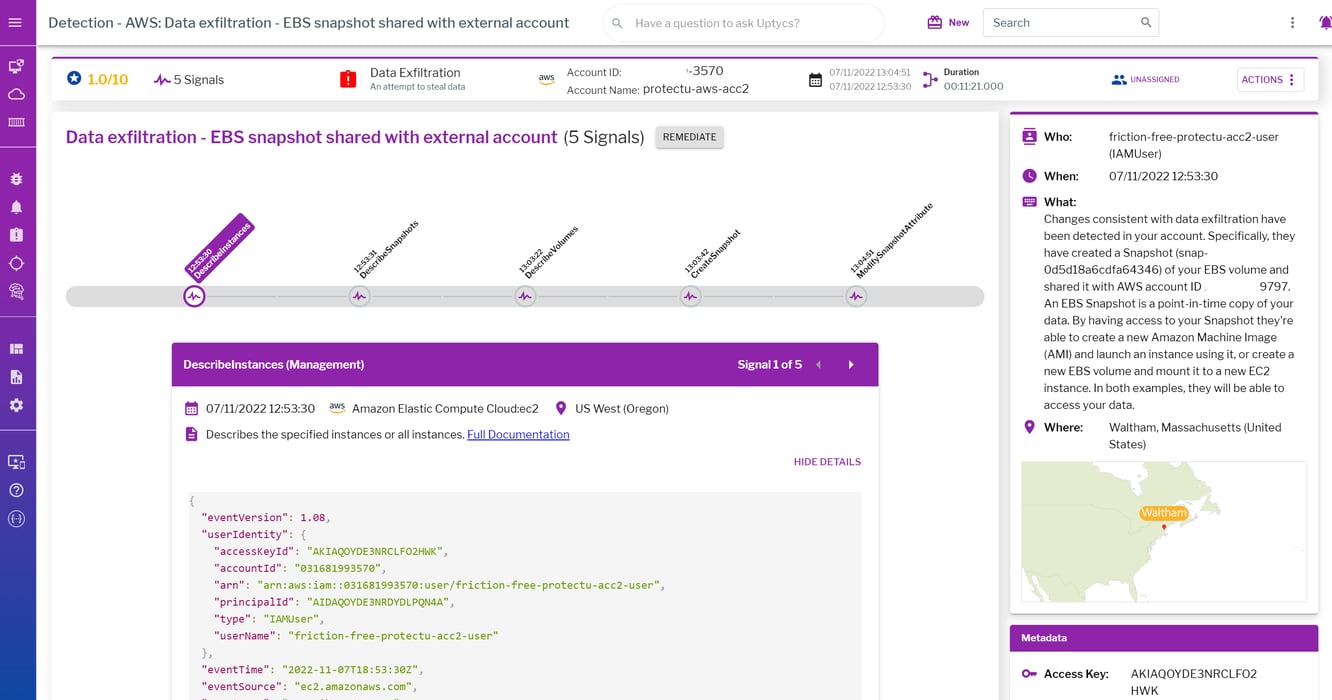Viewport: 1332px width, 700px height.
Task: Open the investigate search icon in sidebar
Action: coord(16,291)
